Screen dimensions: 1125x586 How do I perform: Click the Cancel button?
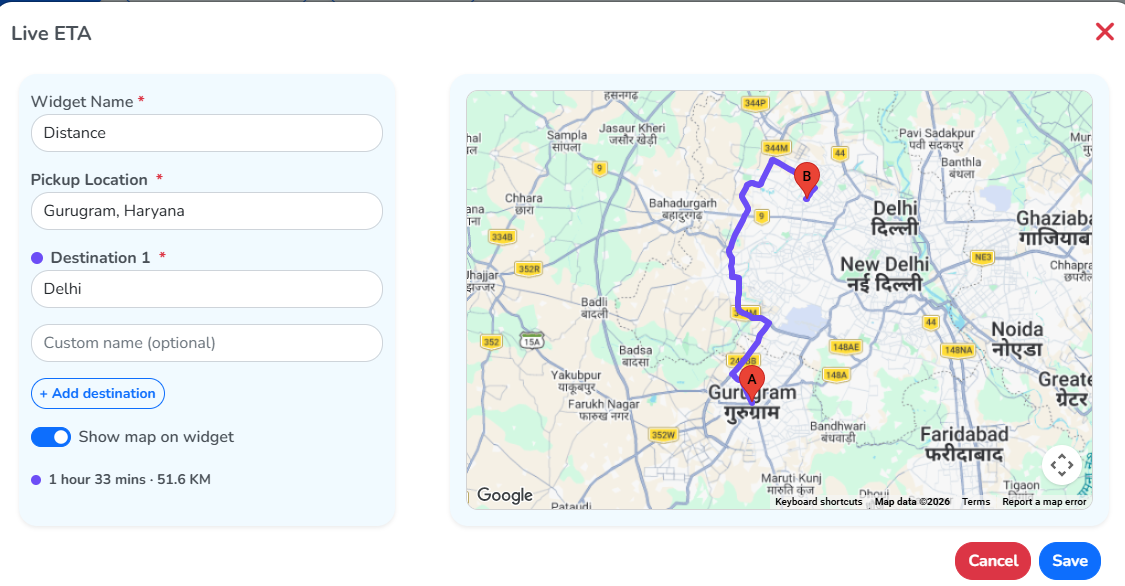[x=993, y=561]
